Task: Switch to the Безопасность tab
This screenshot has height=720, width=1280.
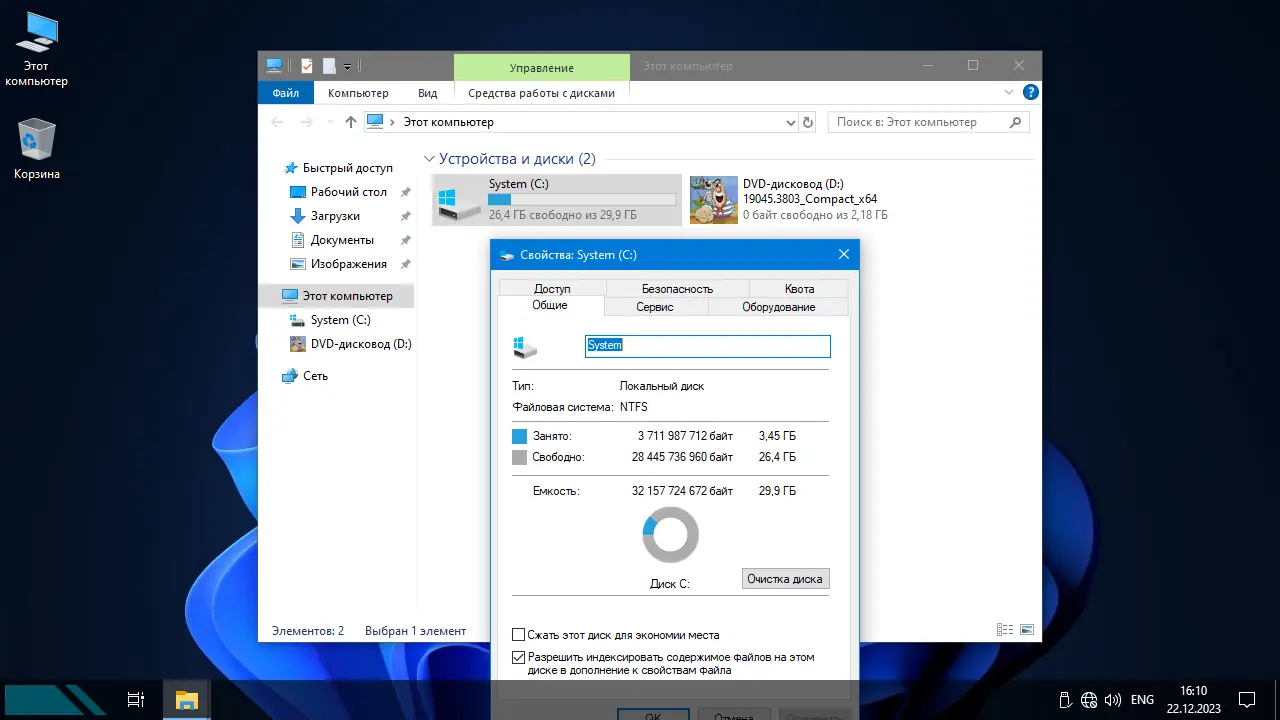Action: point(677,288)
